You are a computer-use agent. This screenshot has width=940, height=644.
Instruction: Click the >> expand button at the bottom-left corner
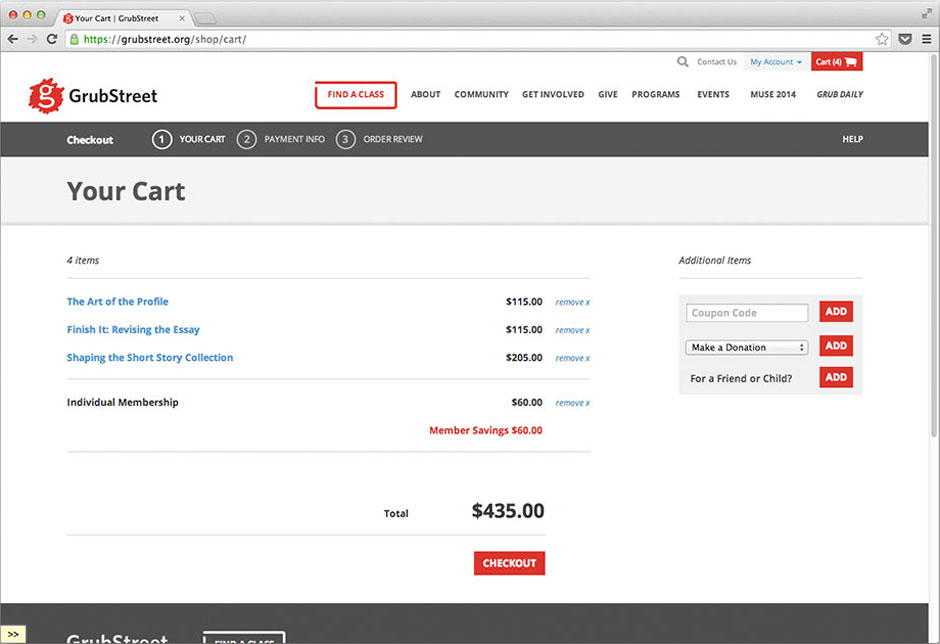click(x=13, y=634)
